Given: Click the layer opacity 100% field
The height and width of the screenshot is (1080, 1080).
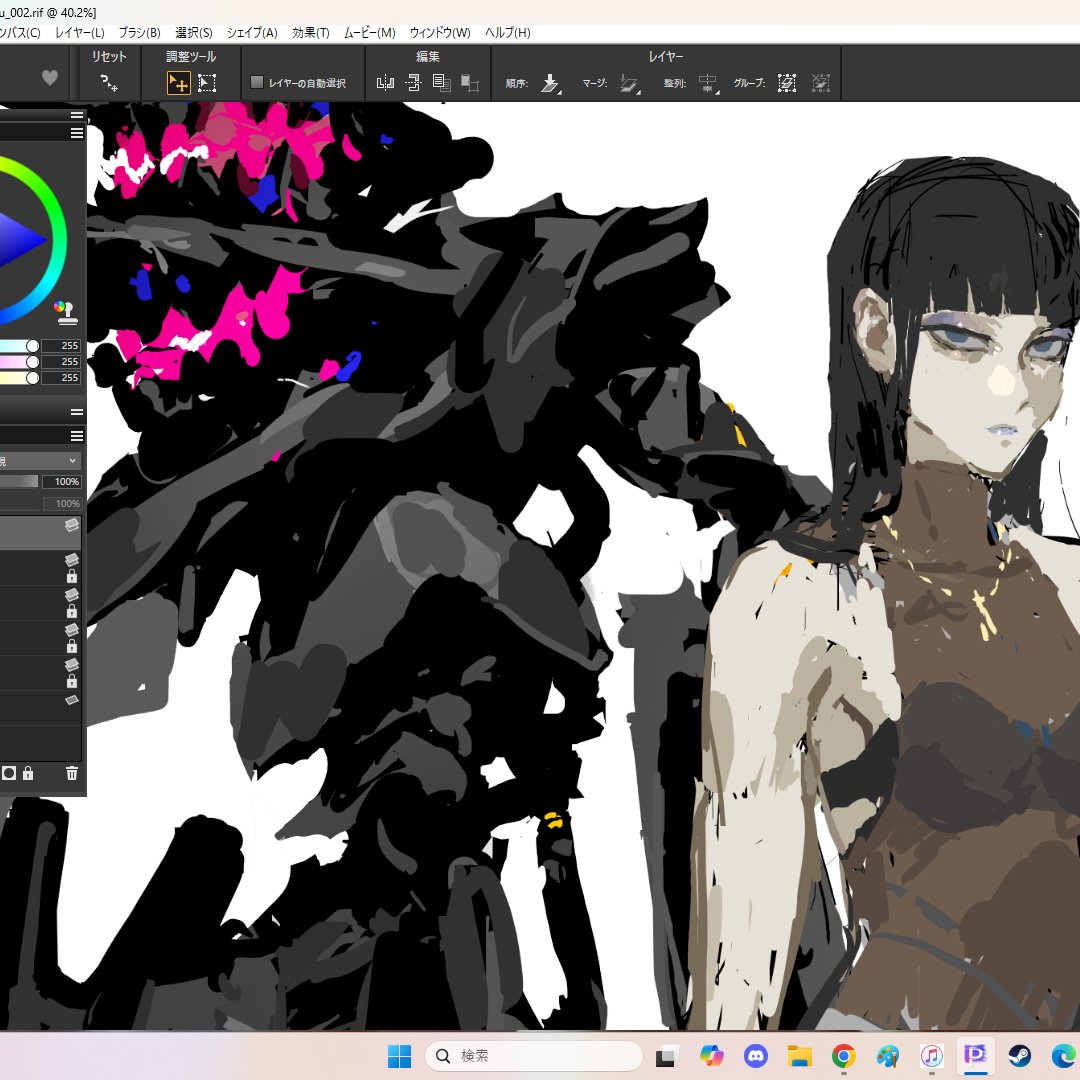Looking at the screenshot, I should (63, 481).
